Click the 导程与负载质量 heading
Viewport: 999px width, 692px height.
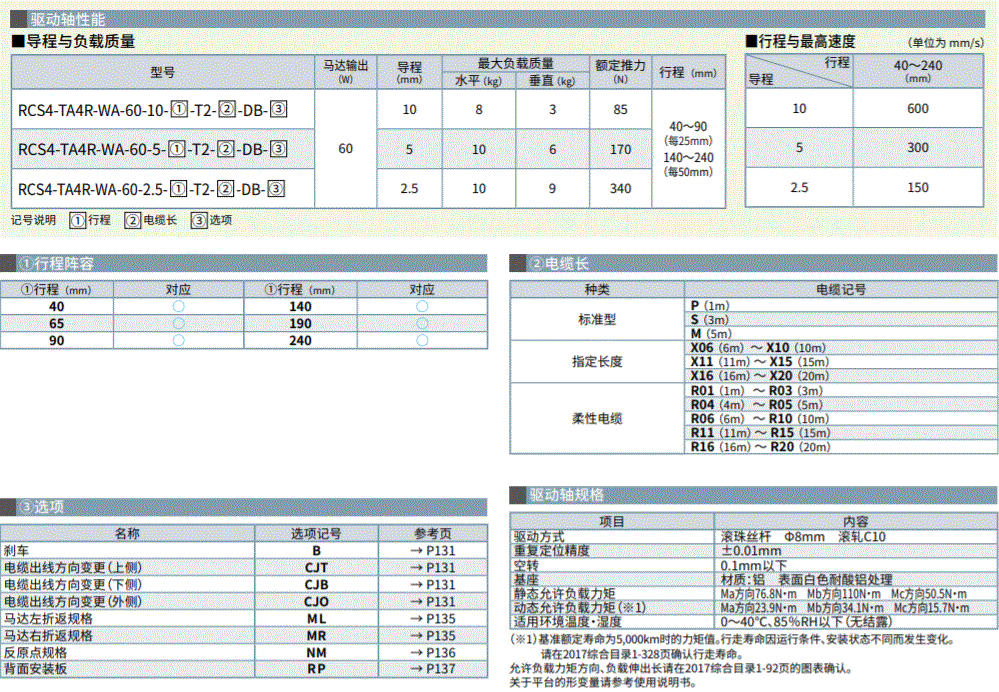pyautogui.click(x=74, y=42)
